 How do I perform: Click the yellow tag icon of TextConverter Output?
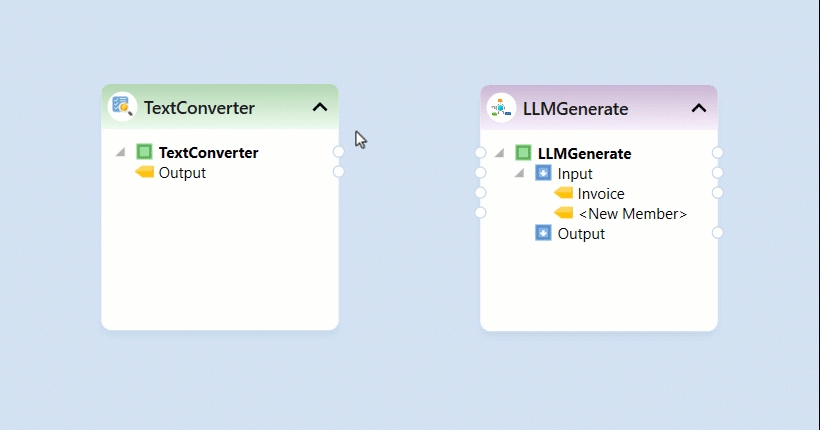pos(144,172)
